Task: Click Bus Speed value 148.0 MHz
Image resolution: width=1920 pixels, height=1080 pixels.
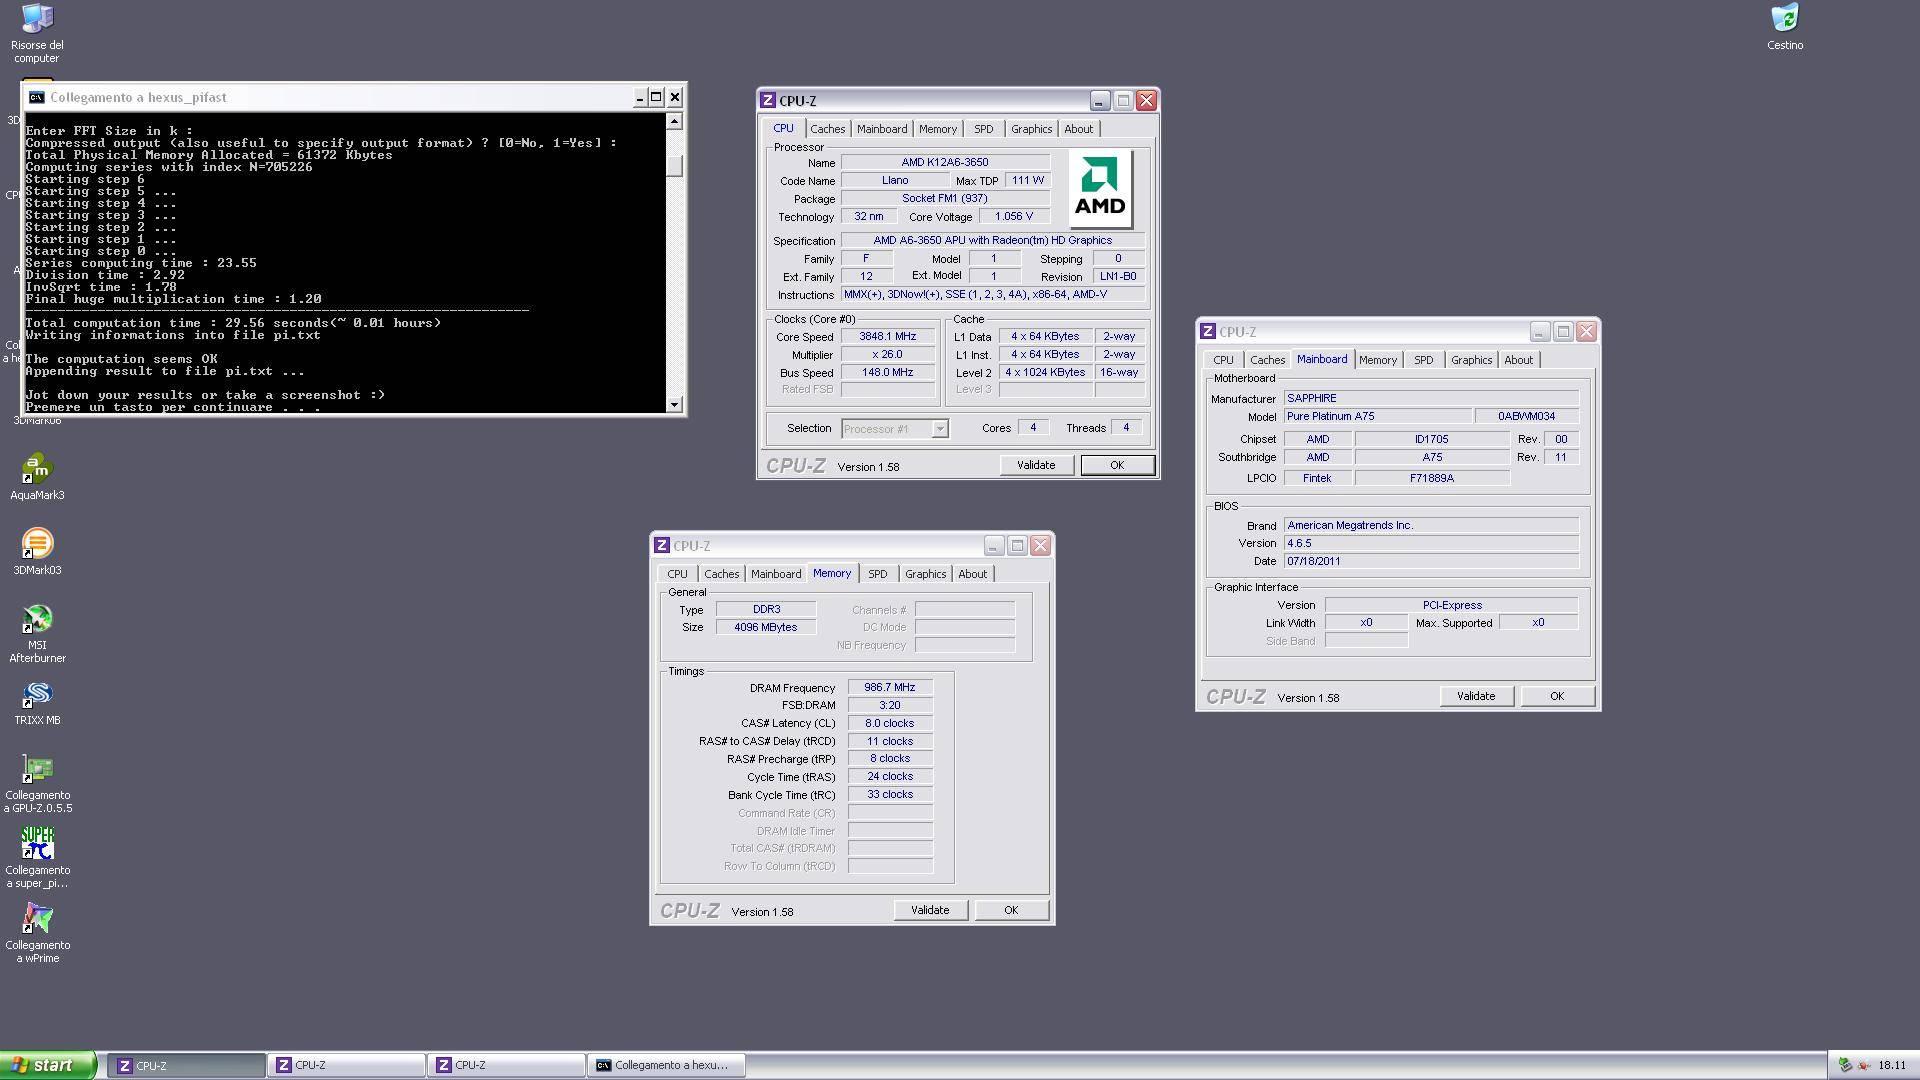Action: click(888, 373)
